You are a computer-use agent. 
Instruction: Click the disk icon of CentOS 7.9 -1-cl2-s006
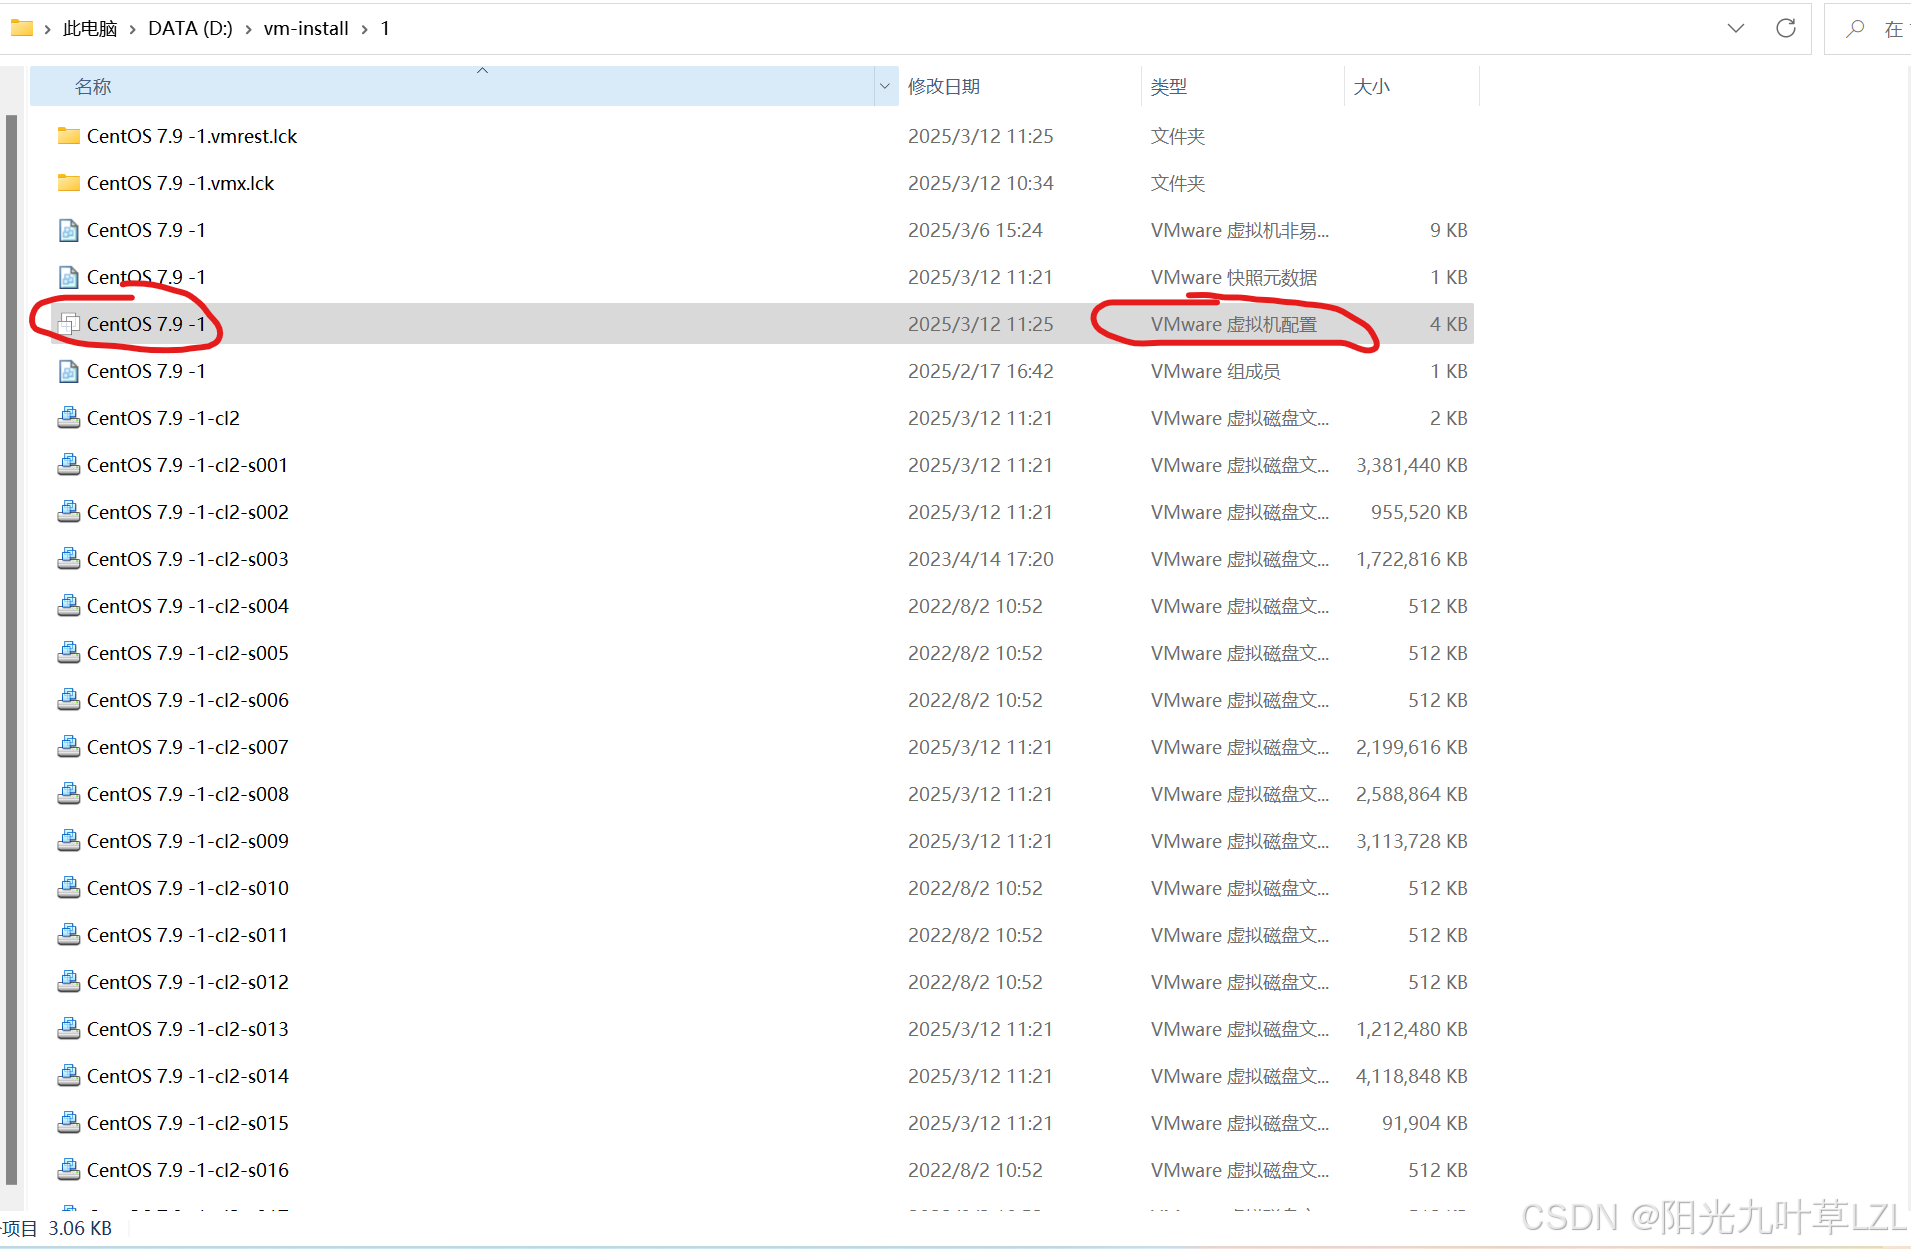[68, 700]
